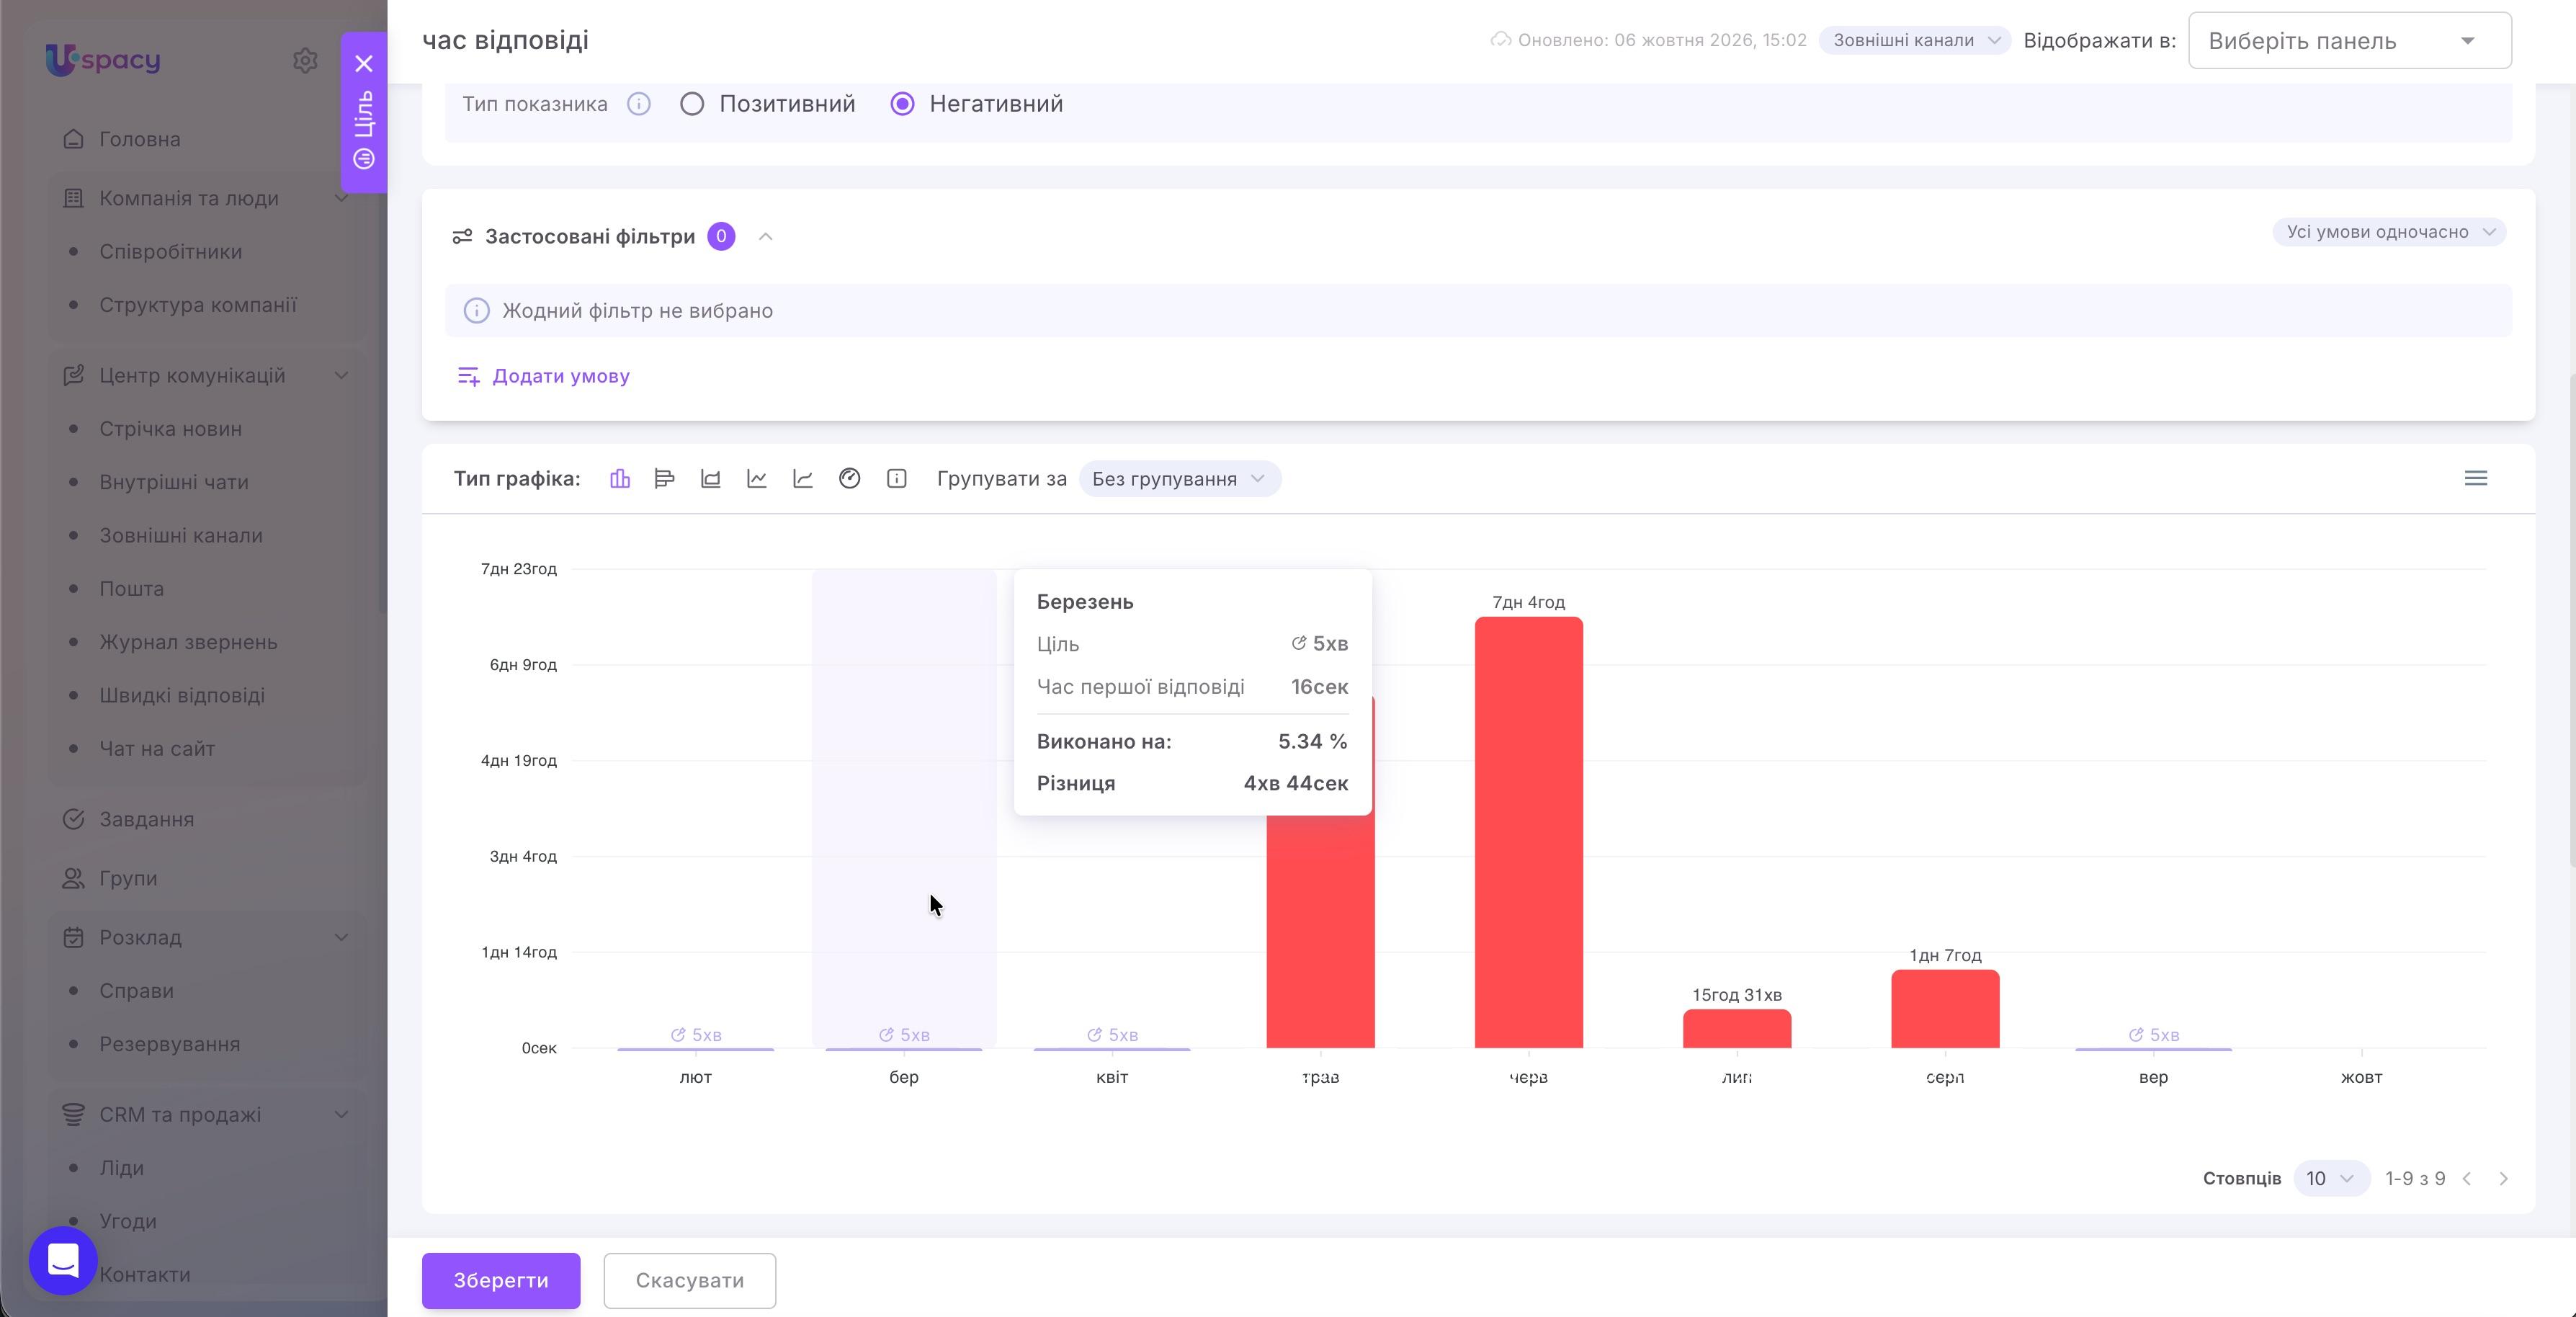2576x1317 pixels.
Task: Open the Виберіть панель dropdown
Action: coord(2349,41)
